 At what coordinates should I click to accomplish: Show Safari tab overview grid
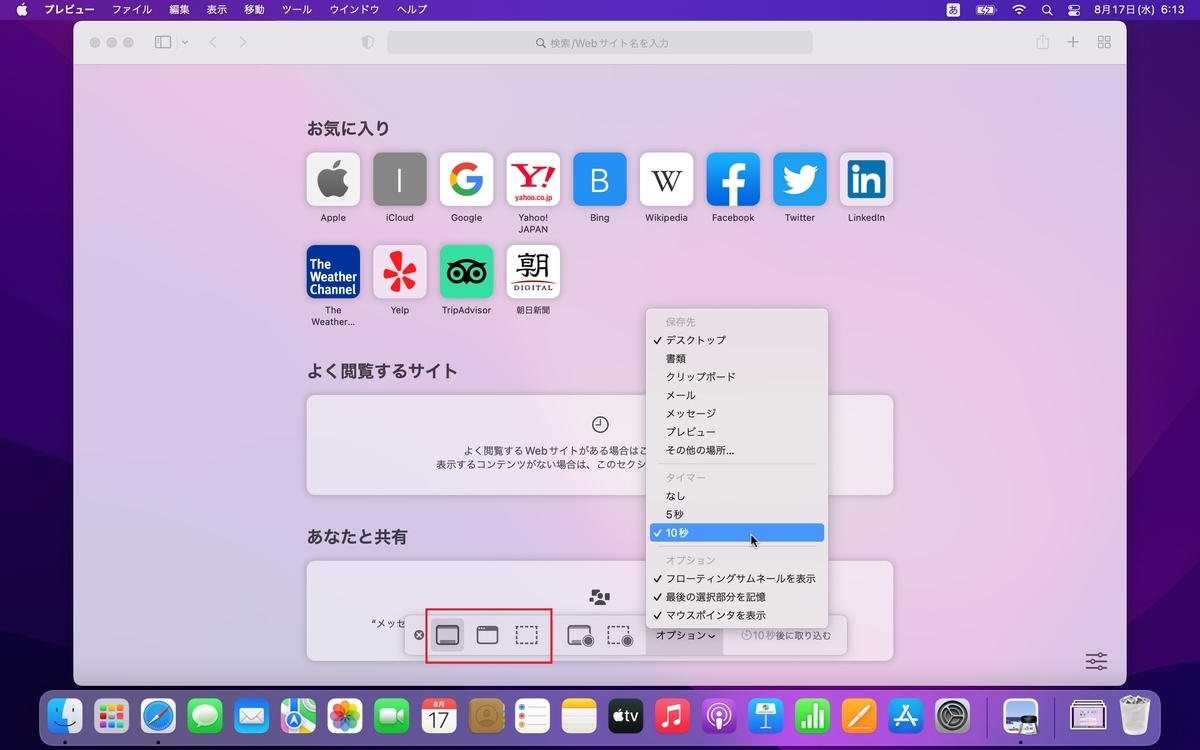pyautogui.click(x=1104, y=43)
